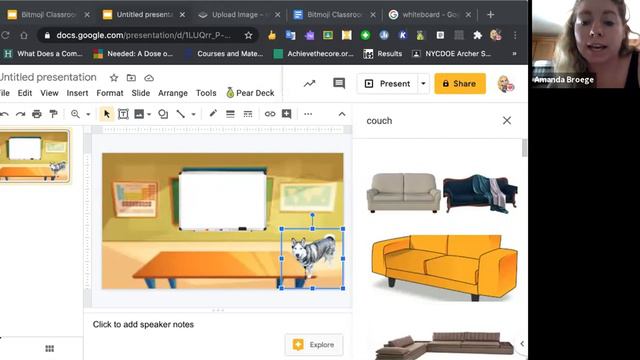Click the search panel scrollbar

coord(524,148)
